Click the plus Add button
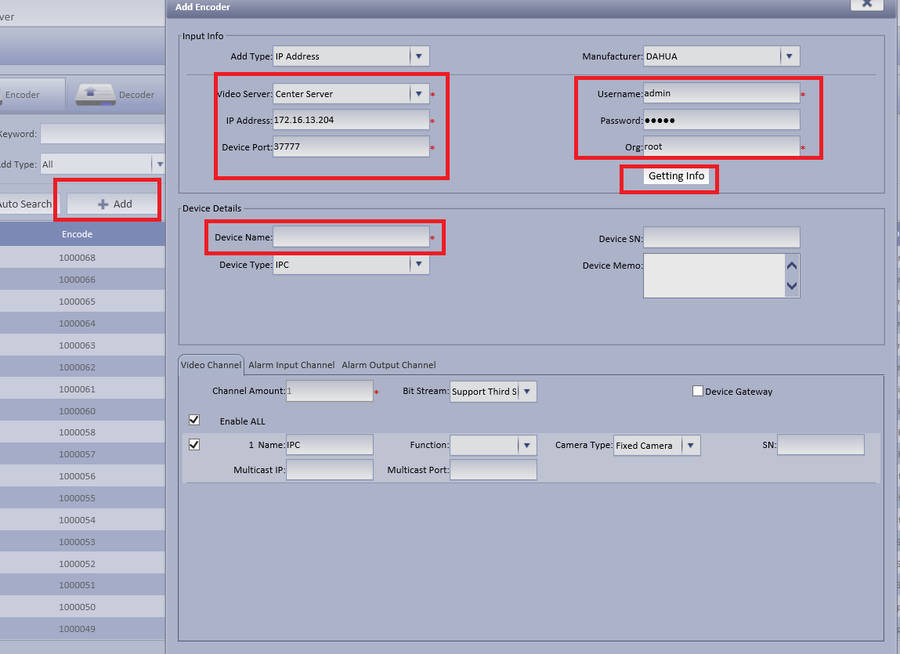This screenshot has width=900, height=654. [111, 204]
